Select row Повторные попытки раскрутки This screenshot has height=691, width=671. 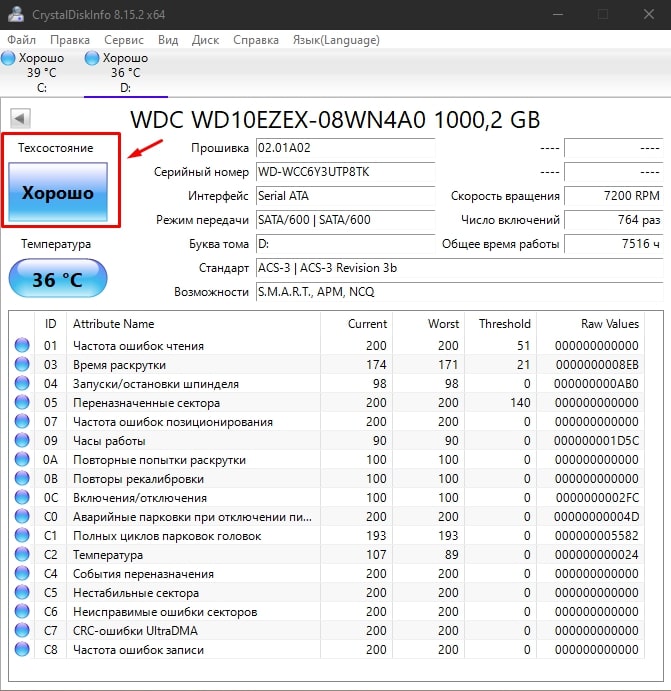click(x=326, y=460)
